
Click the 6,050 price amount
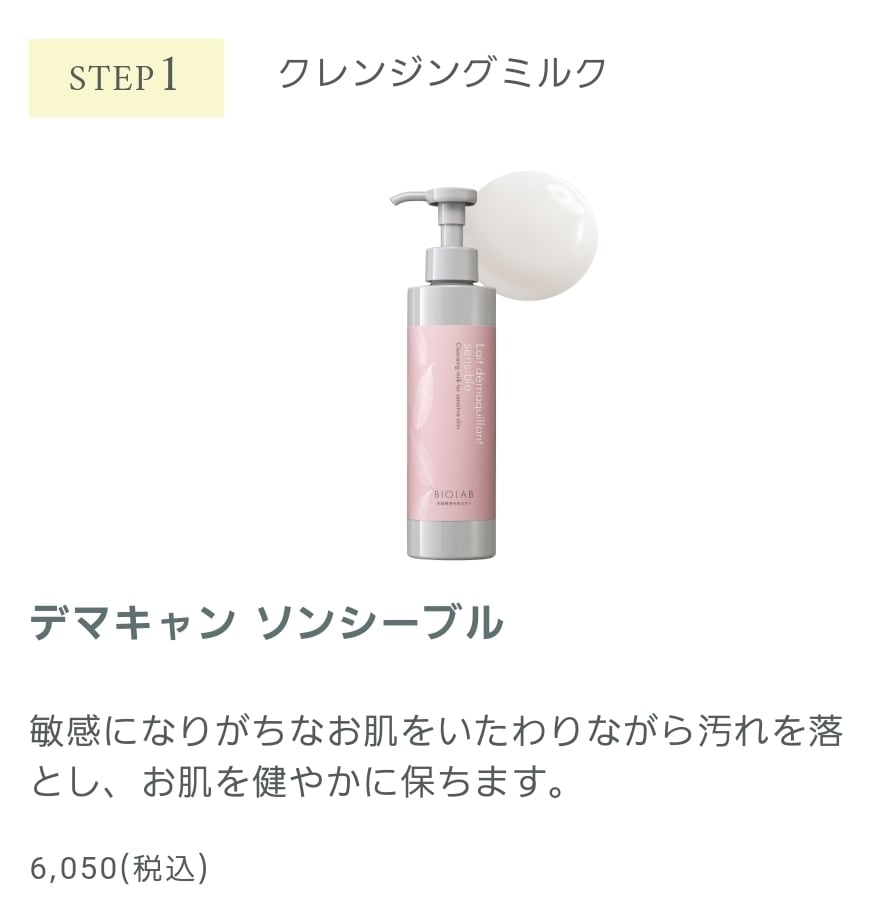[x=74, y=869]
